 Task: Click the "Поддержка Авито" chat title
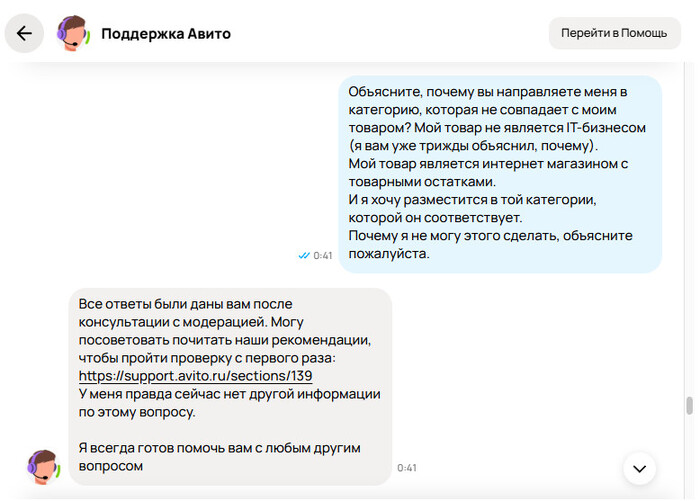click(166, 33)
